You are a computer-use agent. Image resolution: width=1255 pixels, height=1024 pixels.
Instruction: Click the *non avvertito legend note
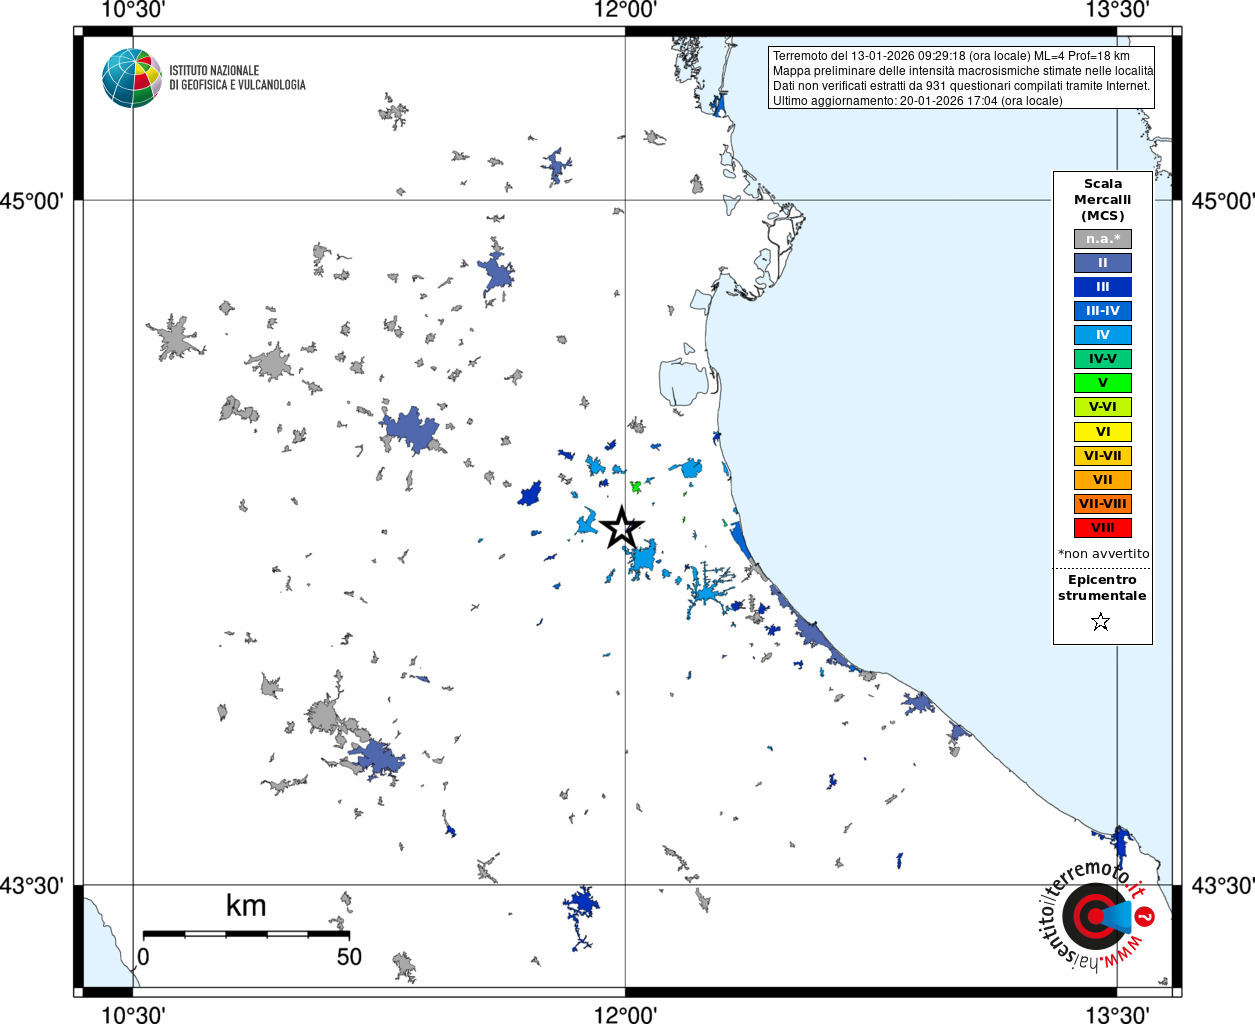[x=1103, y=554]
